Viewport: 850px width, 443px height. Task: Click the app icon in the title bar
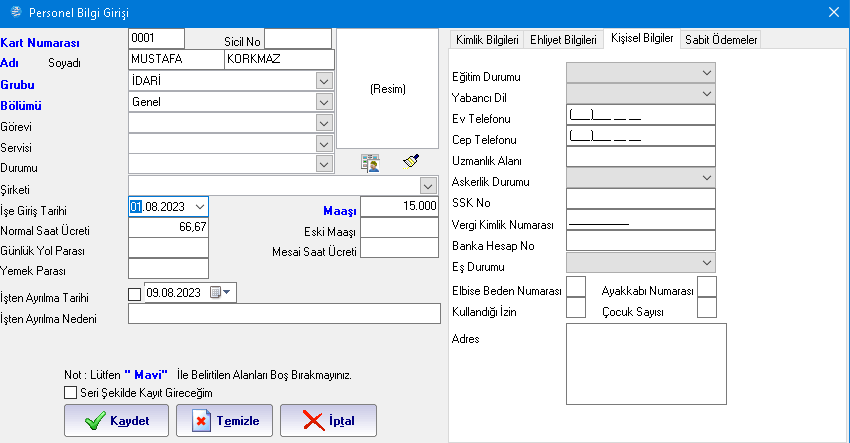13,12
